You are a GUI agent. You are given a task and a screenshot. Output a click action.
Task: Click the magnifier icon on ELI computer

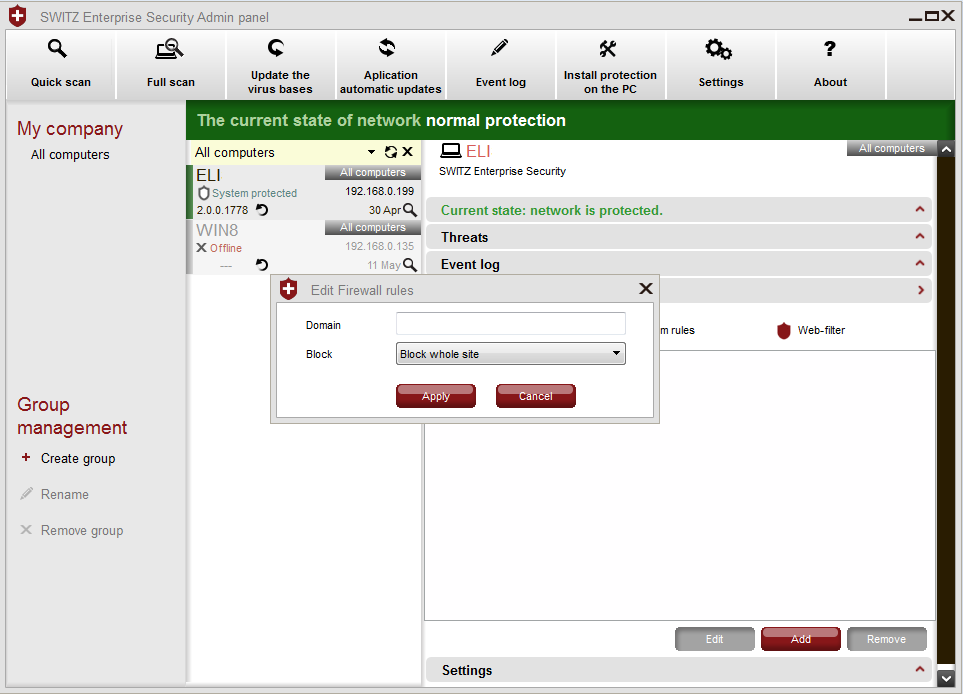[x=410, y=210]
